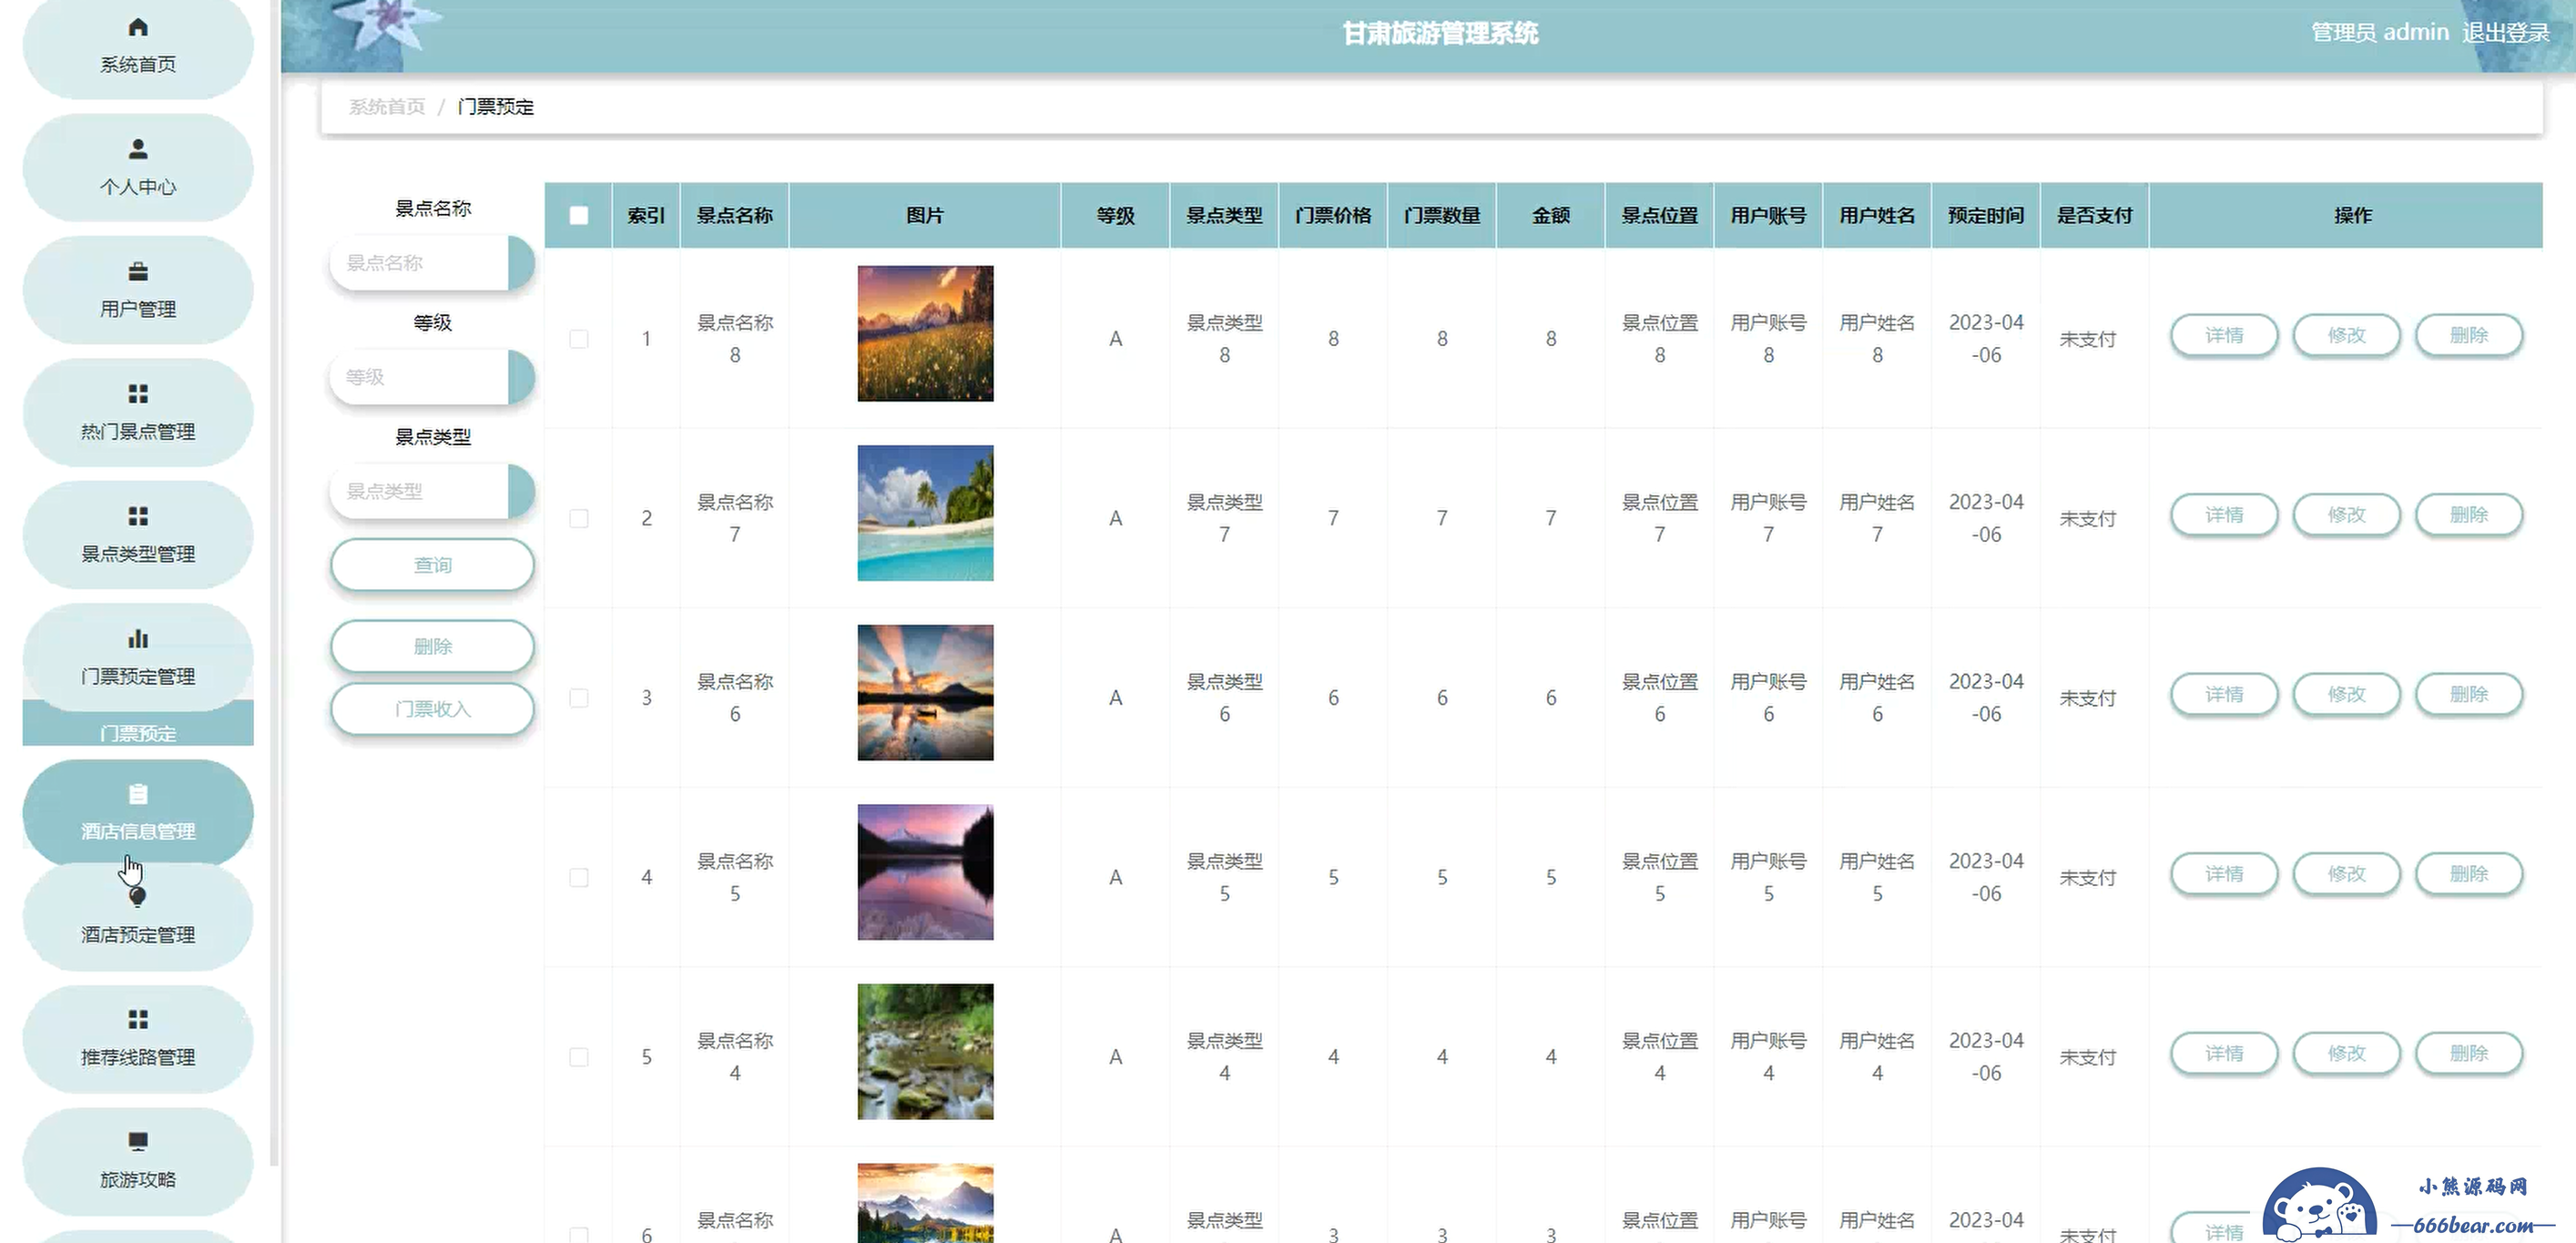2576x1243 pixels.
Task: Click the grid icon for 热门景点管理
Action: (138, 394)
